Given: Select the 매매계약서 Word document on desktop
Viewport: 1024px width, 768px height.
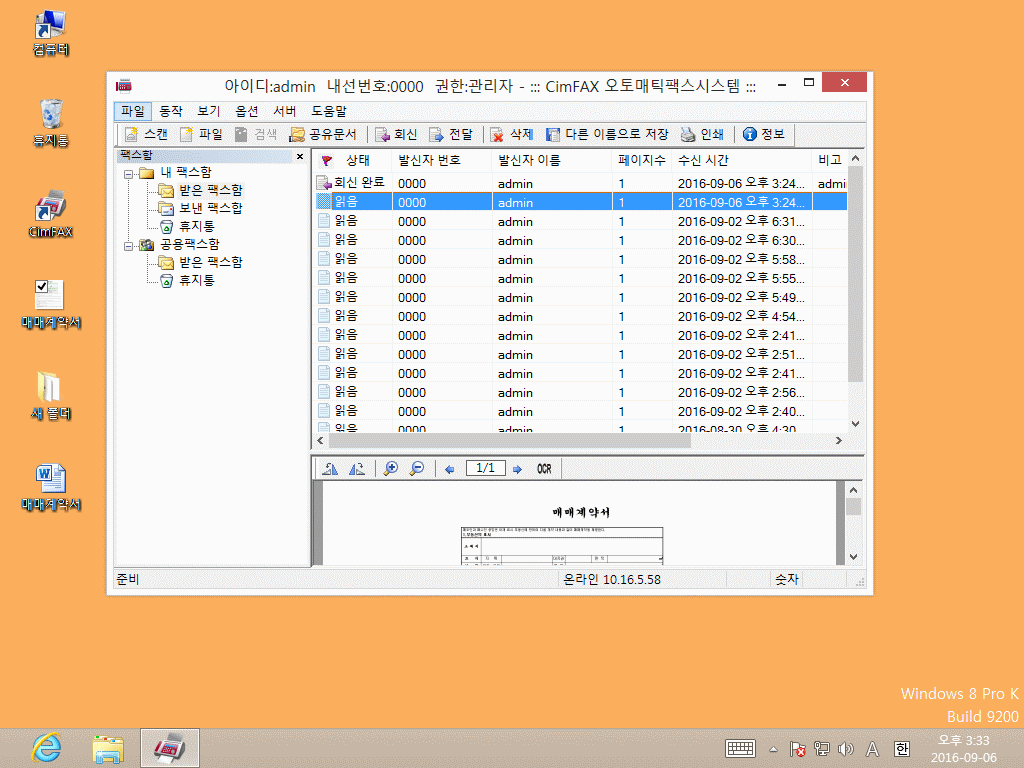Looking at the screenshot, I should [x=51, y=488].
